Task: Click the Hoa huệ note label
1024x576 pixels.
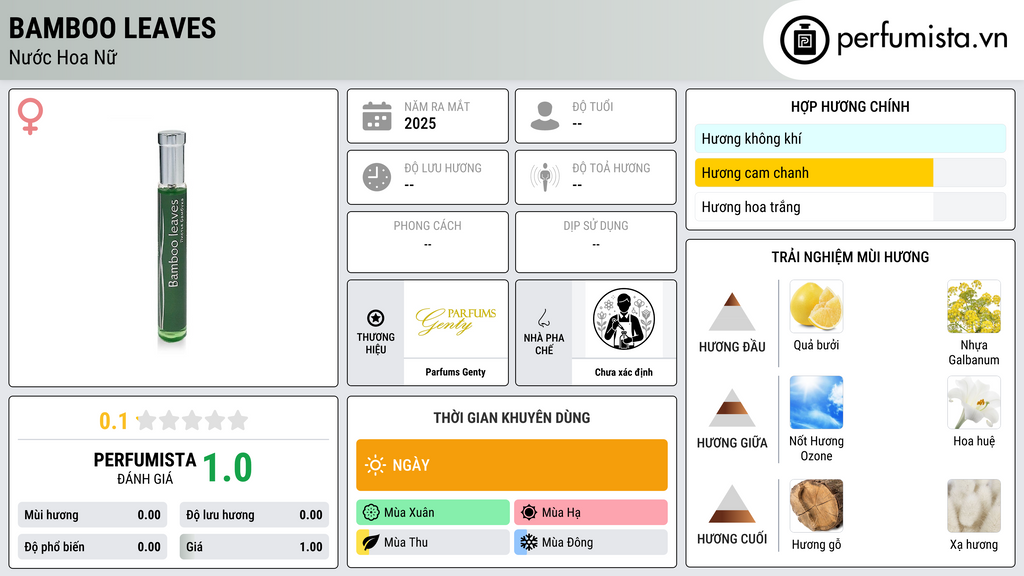Action: click(x=974, y=441)
